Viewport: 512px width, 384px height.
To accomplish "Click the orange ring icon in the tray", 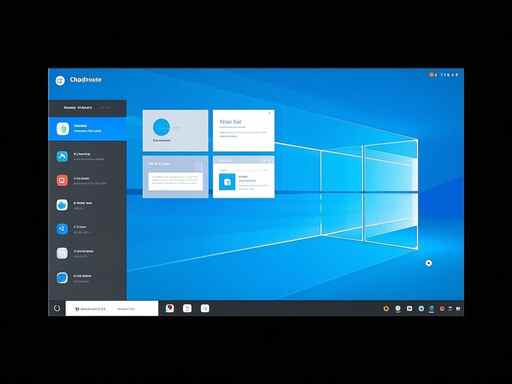I will pyautogui.click(x=386, y=309).
